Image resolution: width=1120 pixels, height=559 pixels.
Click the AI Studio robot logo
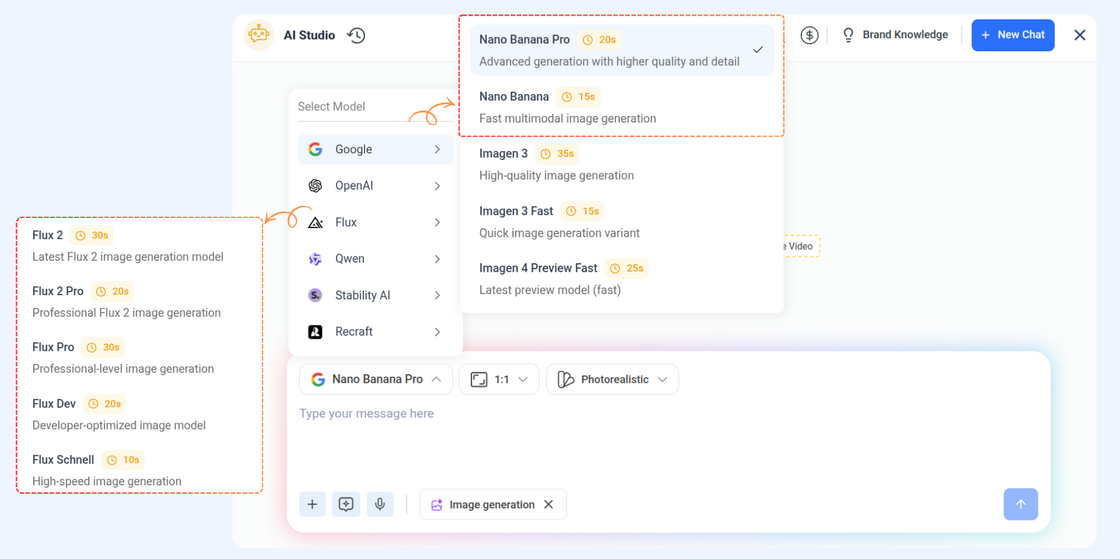pyautogui.click(x=259, y=35)
